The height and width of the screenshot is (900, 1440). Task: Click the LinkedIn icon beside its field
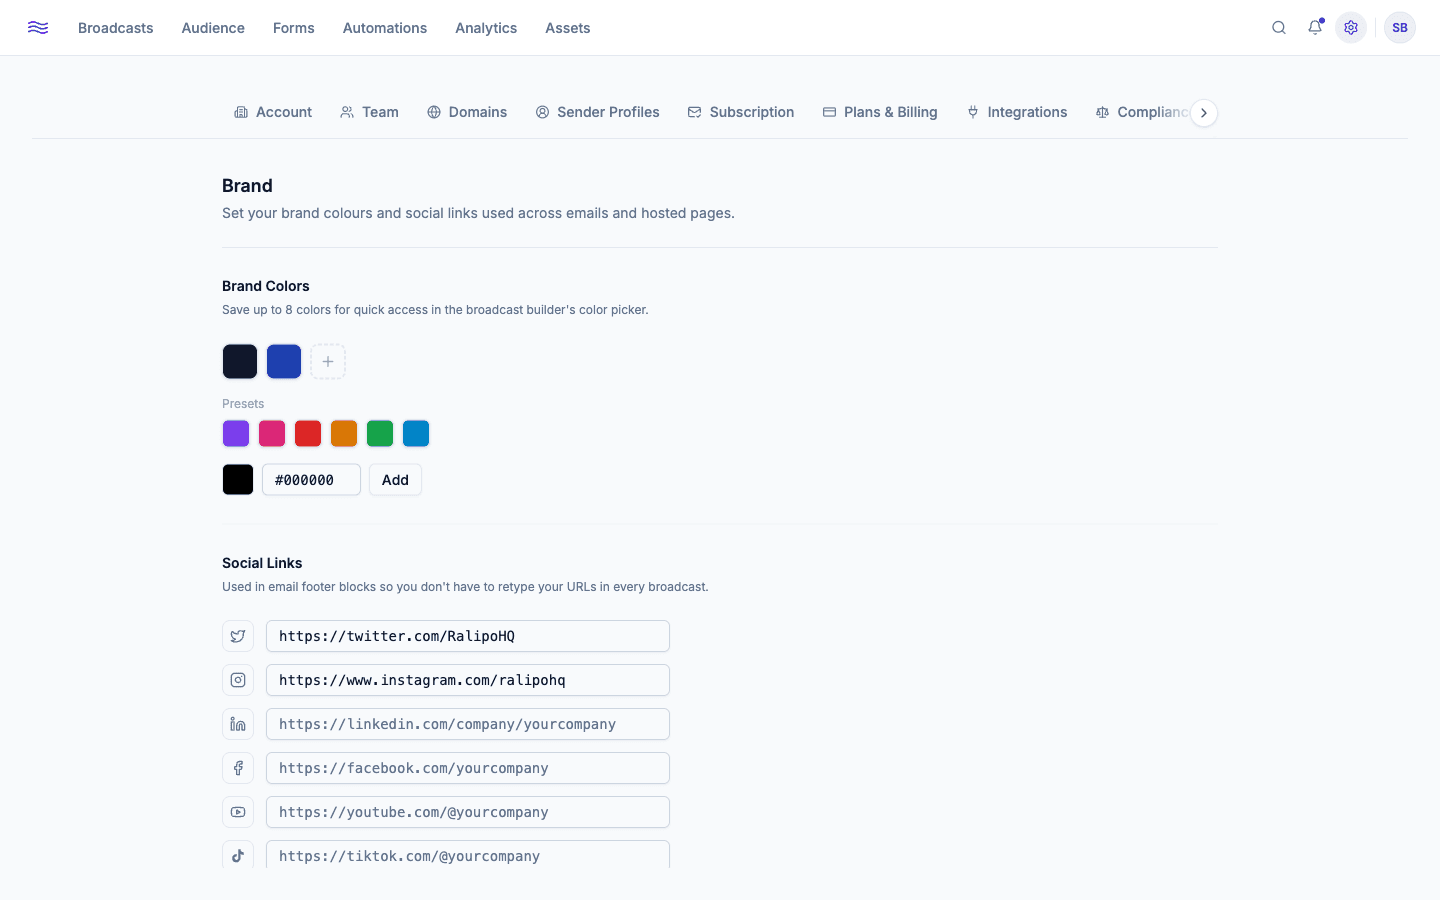coord(238,724)
